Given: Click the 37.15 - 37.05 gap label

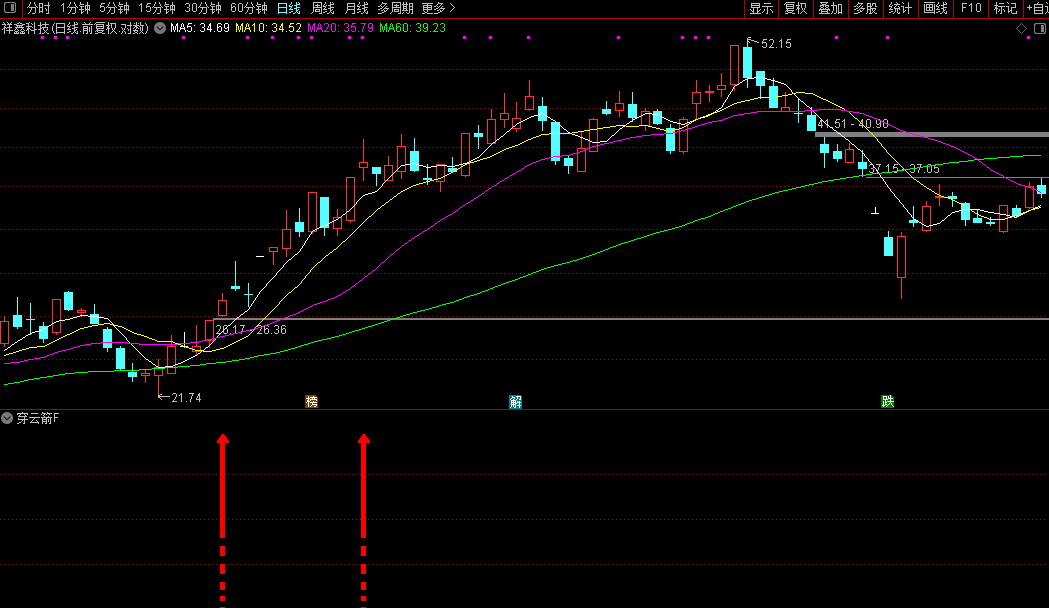Looking at the screenshot, I should pos(904,169).
